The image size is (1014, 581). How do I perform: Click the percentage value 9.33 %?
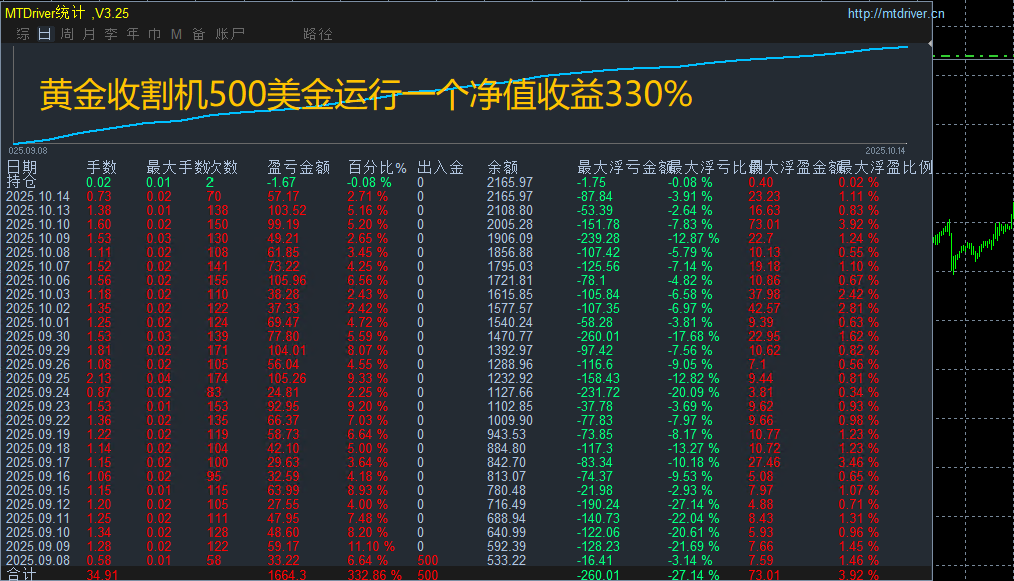368,378
